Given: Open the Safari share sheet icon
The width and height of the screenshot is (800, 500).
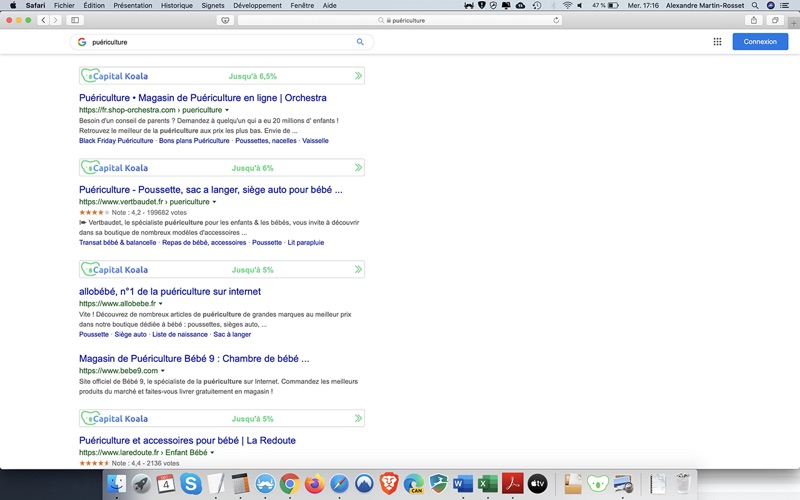Looking at the screenshot, I should pos(754,20).
